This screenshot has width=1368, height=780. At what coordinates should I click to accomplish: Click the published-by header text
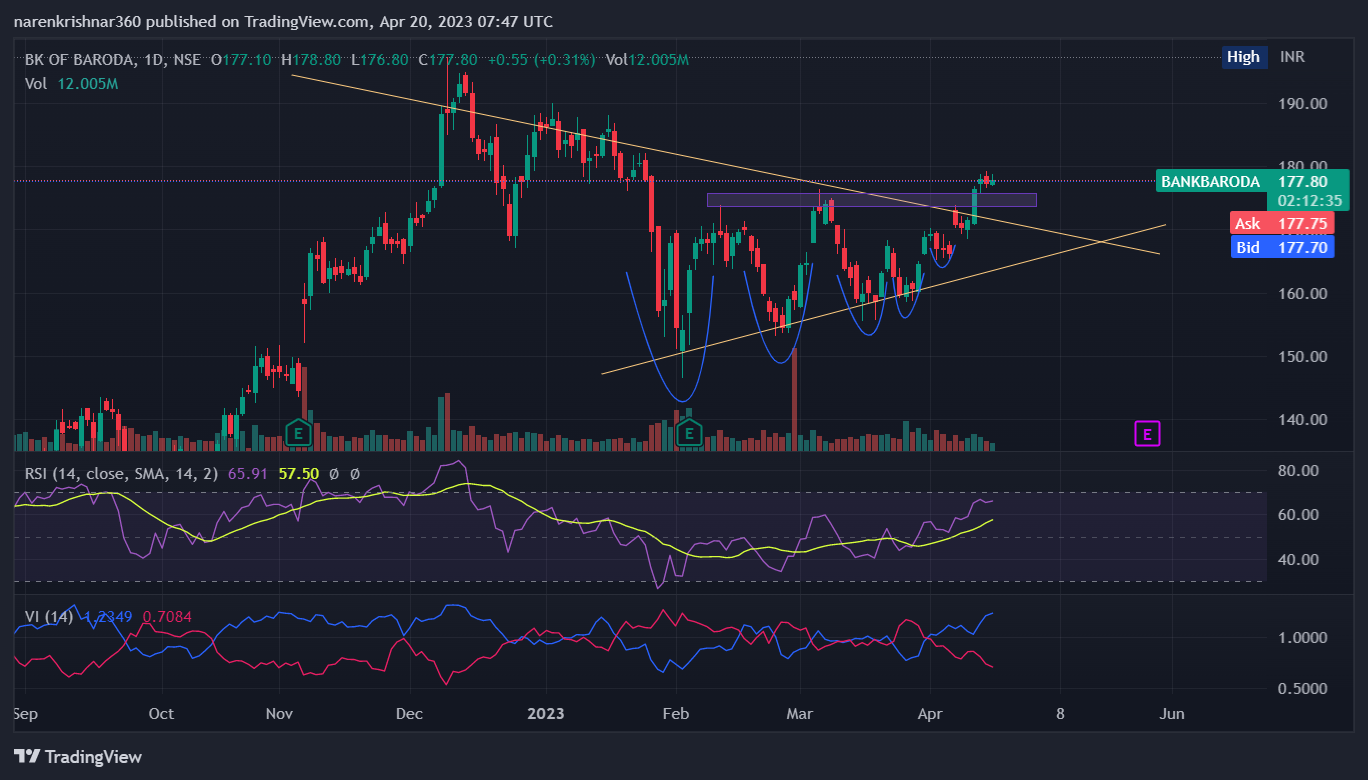pos(283,21)
